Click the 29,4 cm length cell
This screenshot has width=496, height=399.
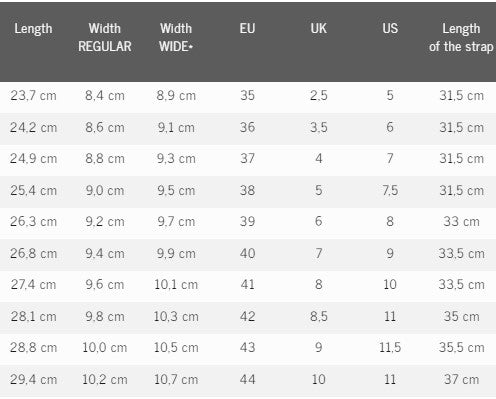pos(33,379)
